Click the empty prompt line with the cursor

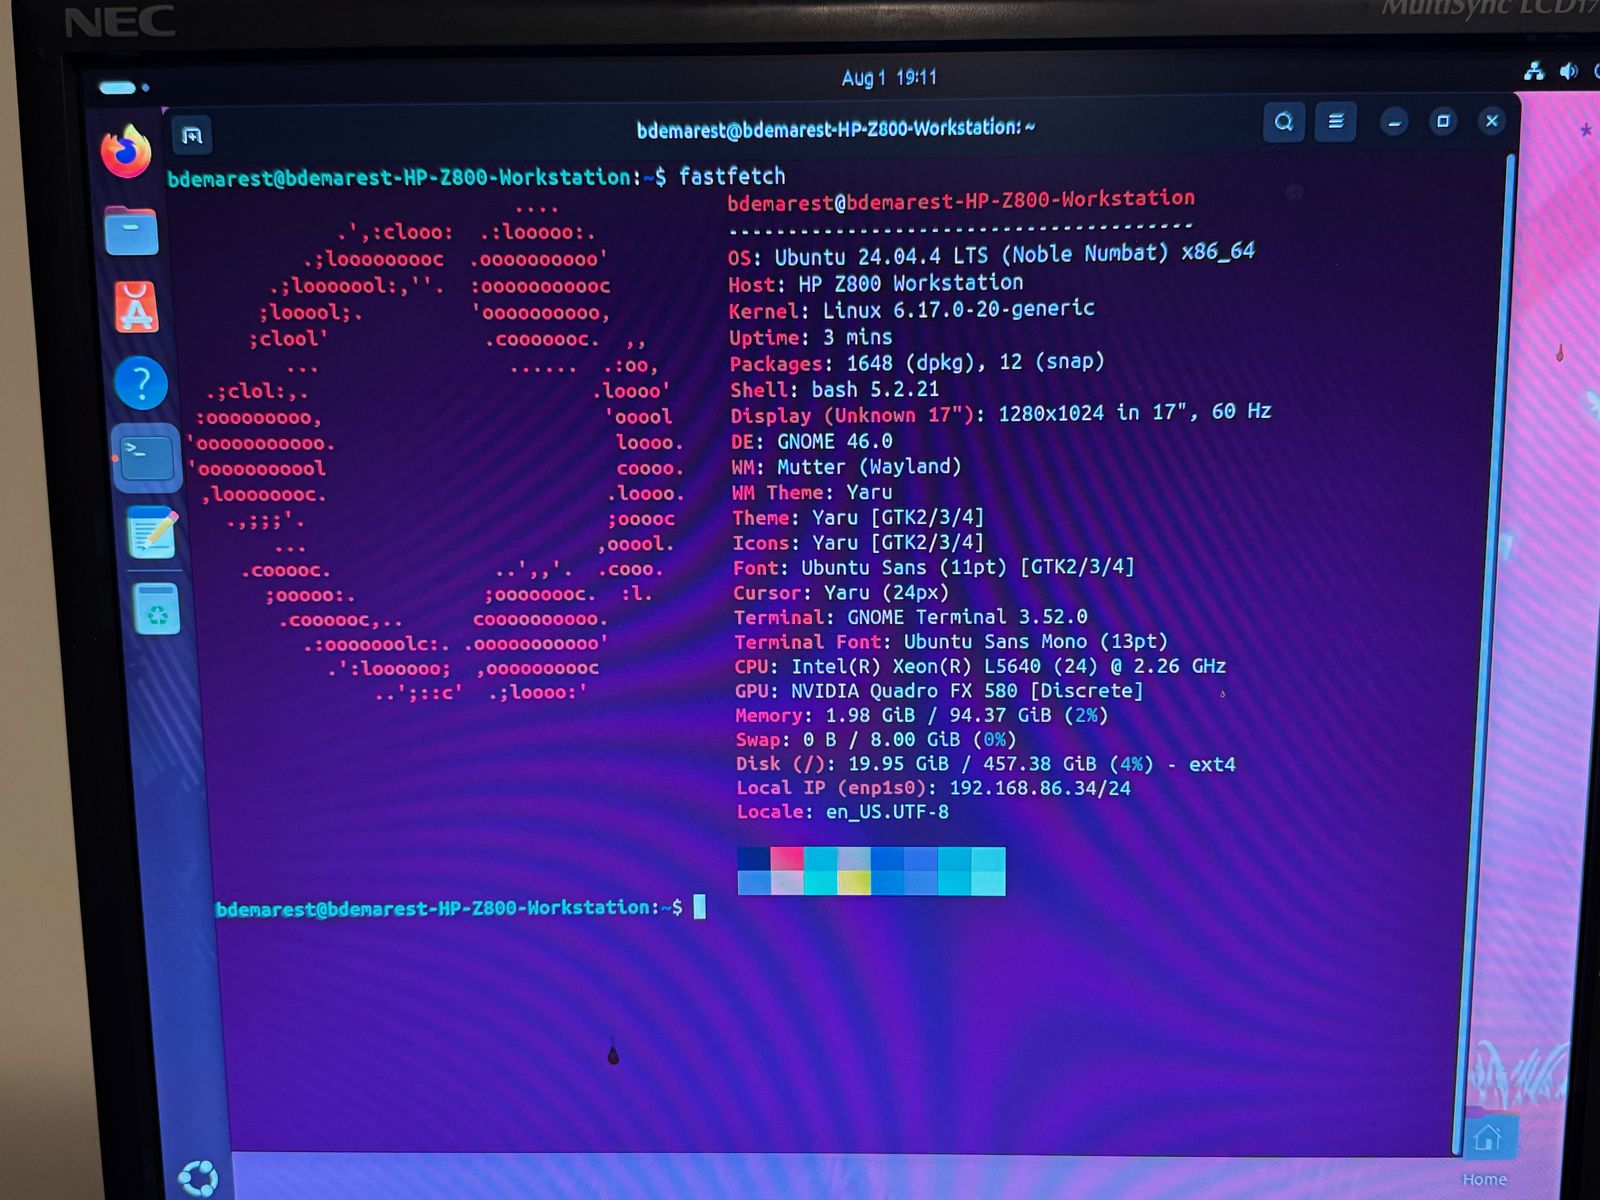[460, 908]
